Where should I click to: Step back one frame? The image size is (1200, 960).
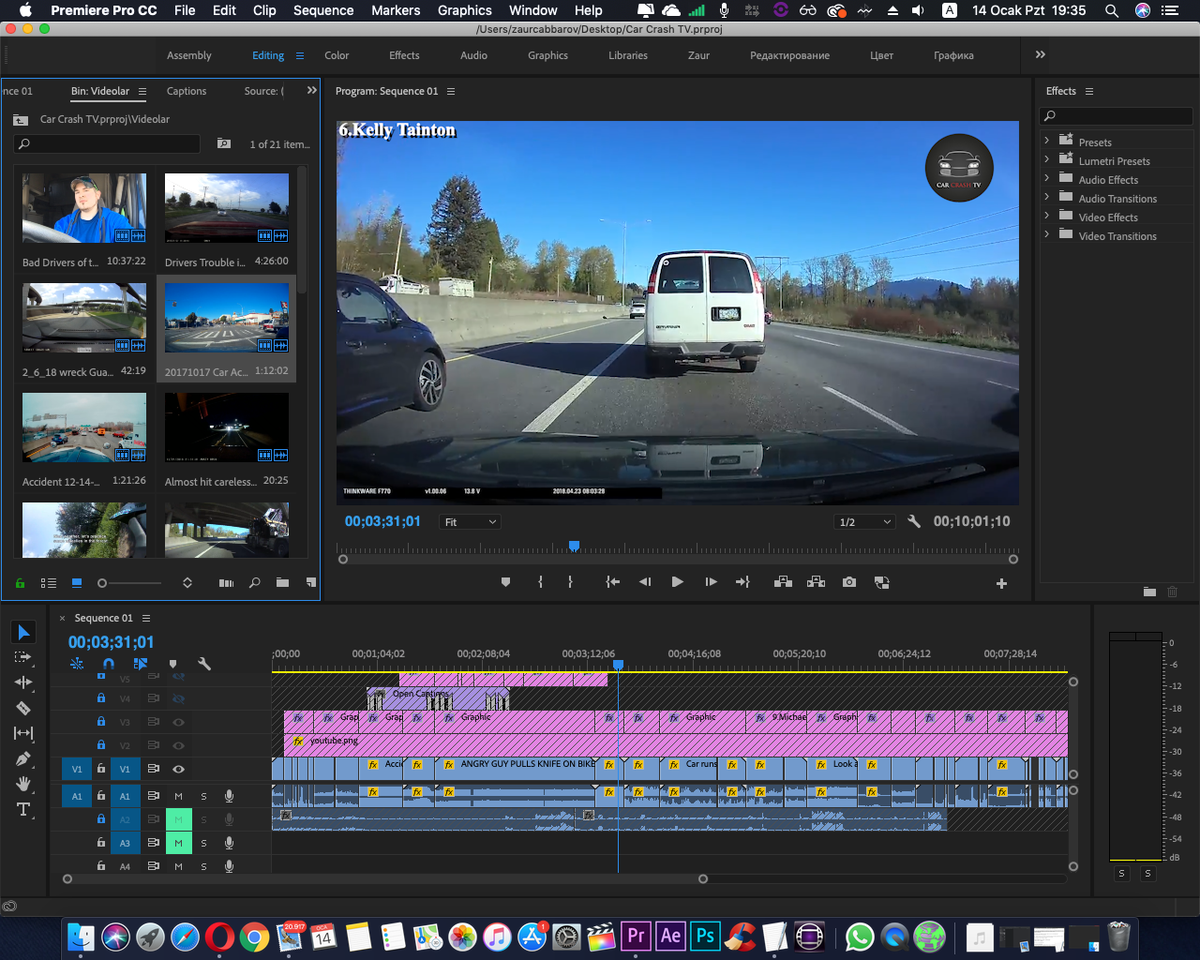[645, 582]
